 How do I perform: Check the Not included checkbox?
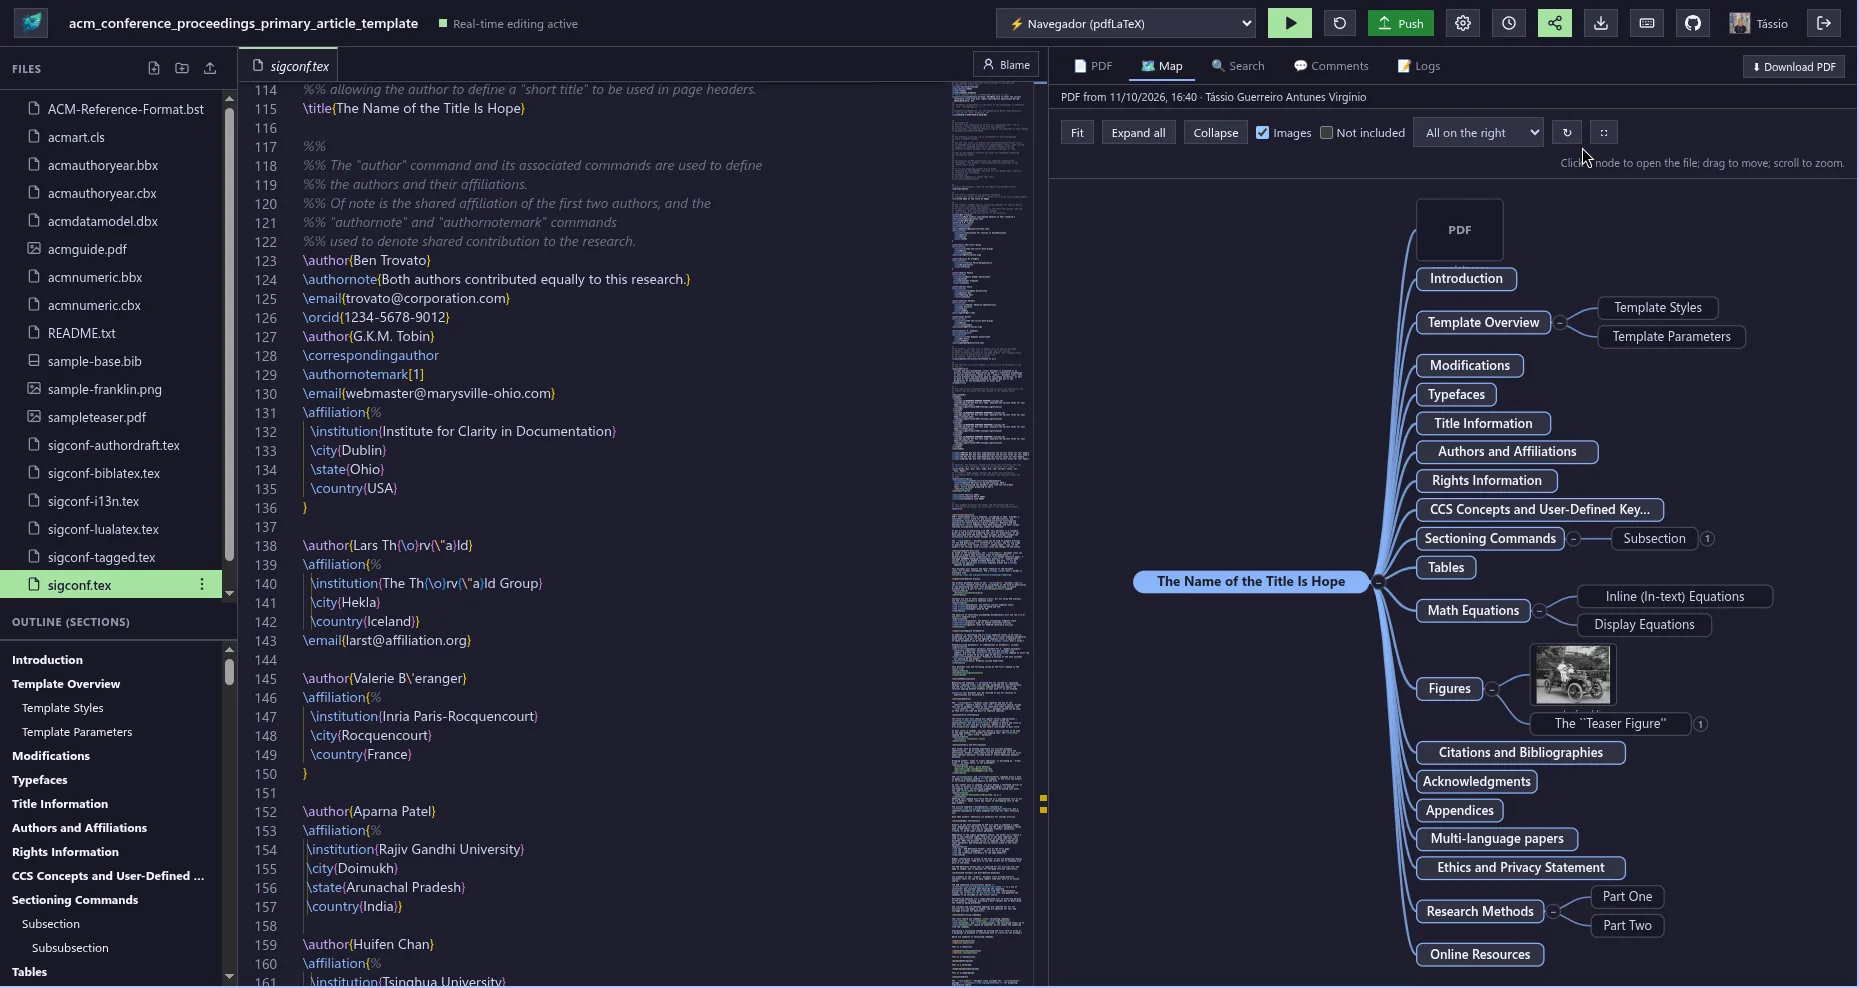tap(1326, 132)
